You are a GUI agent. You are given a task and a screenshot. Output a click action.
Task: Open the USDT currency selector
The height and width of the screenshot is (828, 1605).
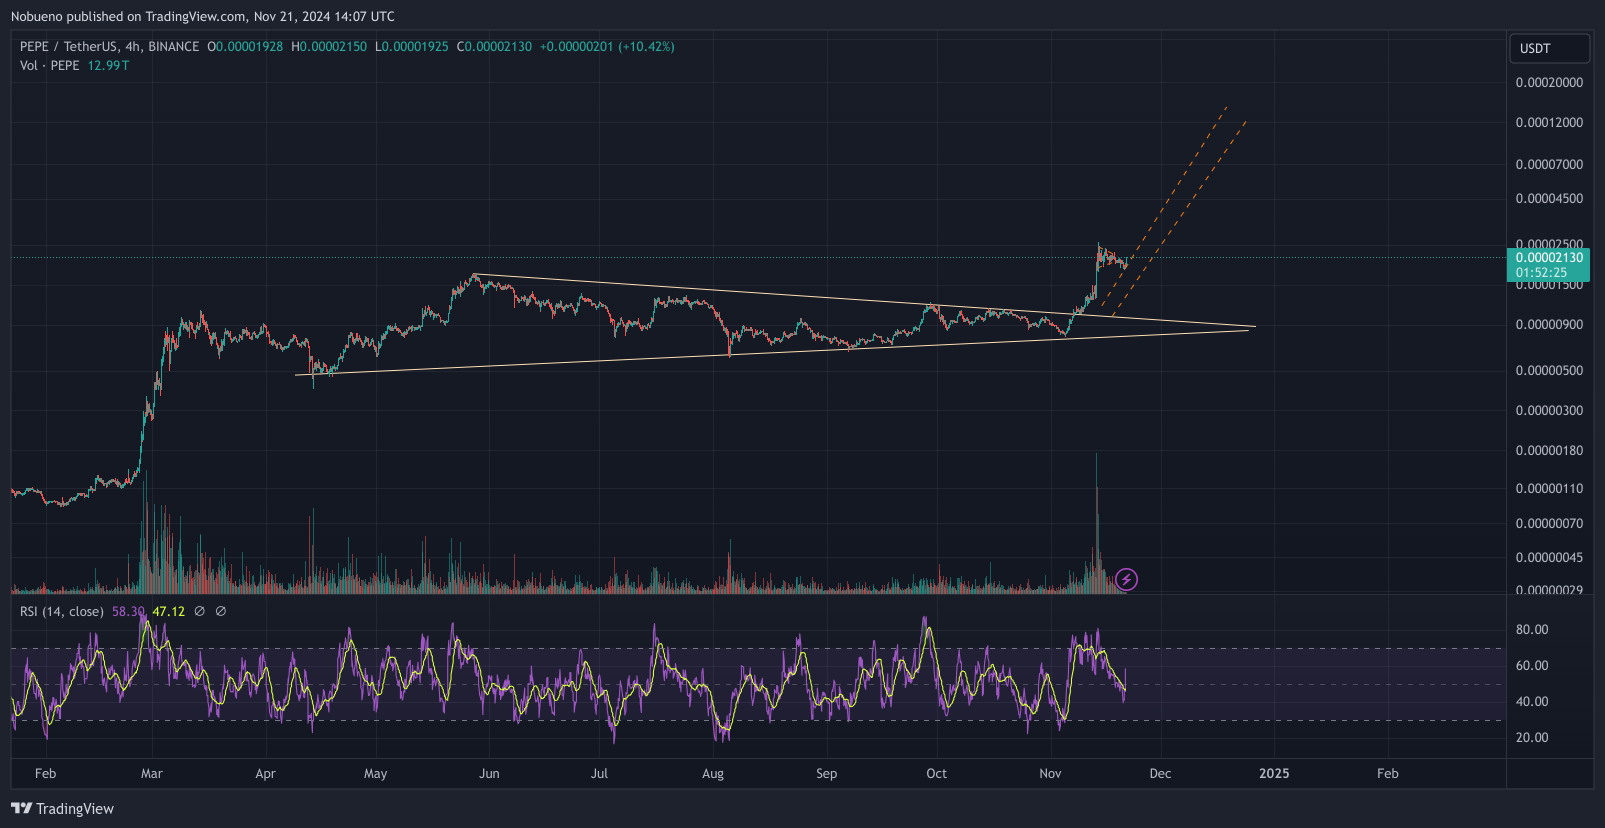click(x=1549, y=48)
